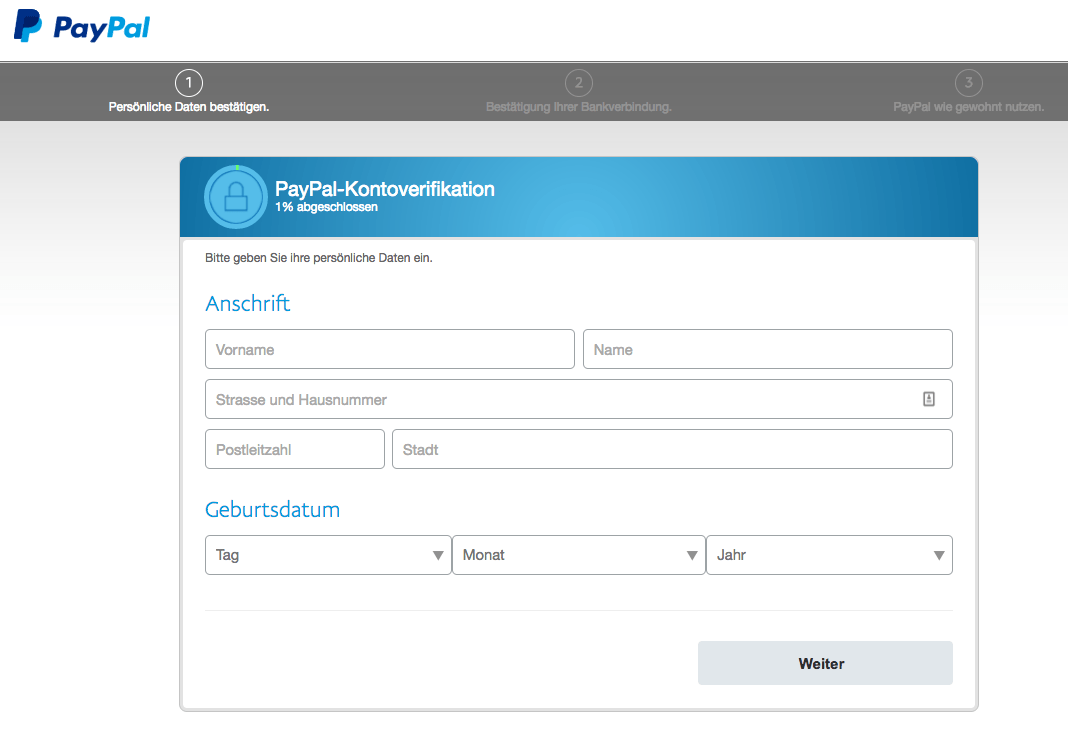Click the 'Anschrift' section heading
Screen dimensions: 1068x734
pos(248,303)
